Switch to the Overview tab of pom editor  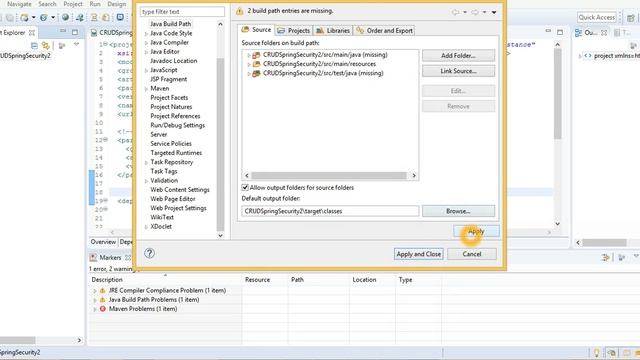103,242
